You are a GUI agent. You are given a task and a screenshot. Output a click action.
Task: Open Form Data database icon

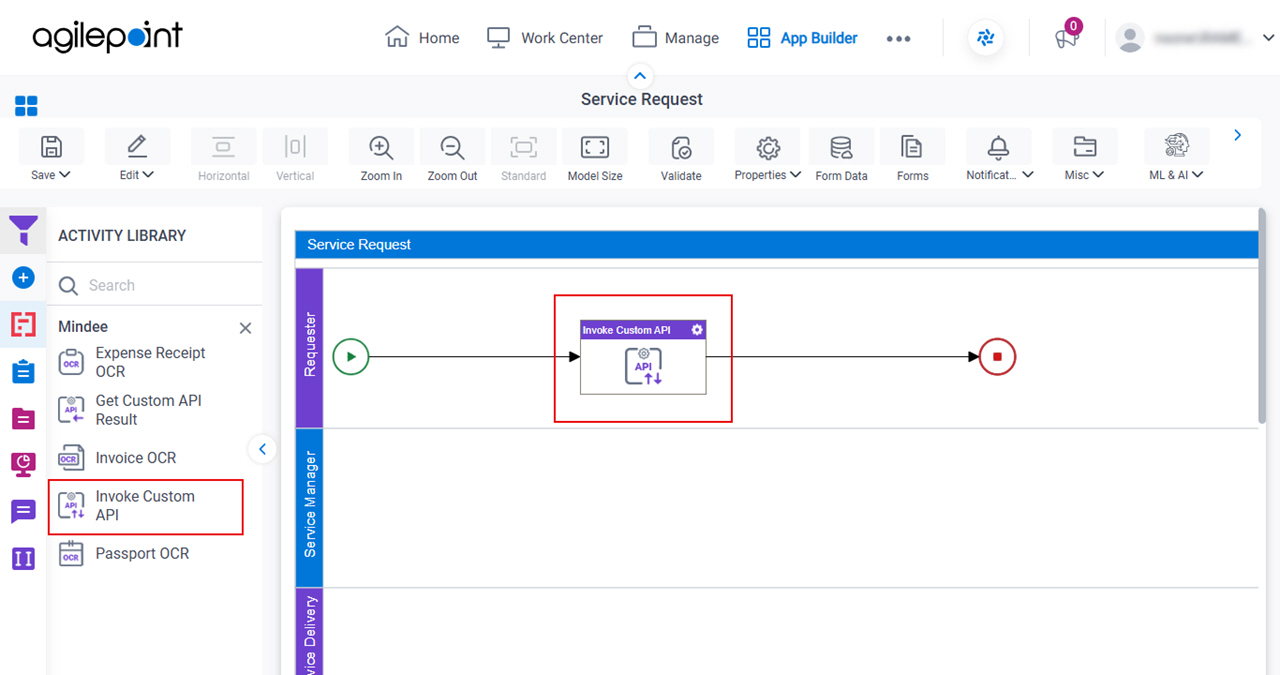(841, 148)
